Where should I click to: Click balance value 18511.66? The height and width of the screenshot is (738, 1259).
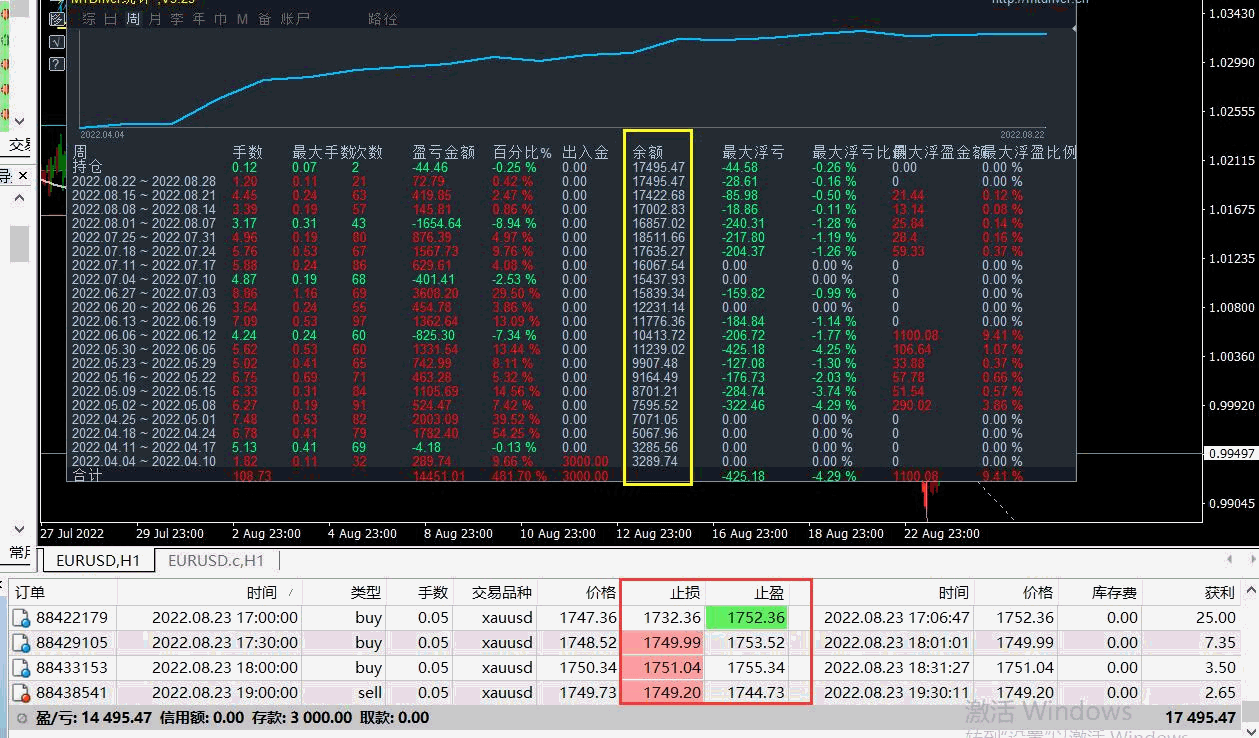(659, 238)
